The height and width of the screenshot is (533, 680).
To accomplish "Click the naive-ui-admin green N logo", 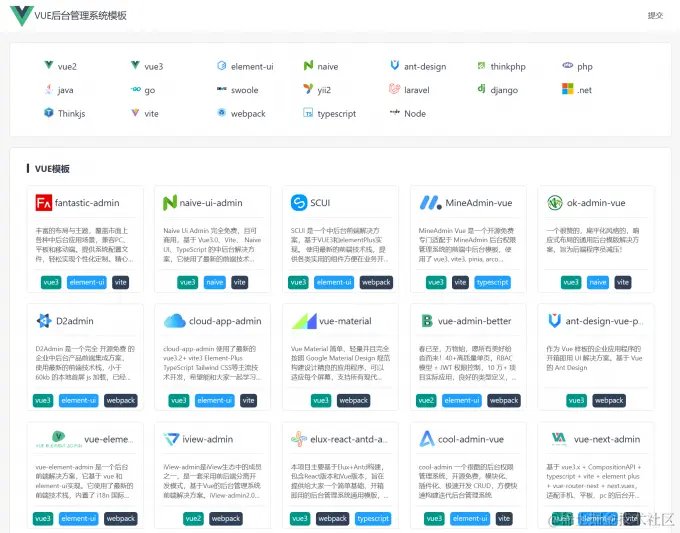I will 170,203.
